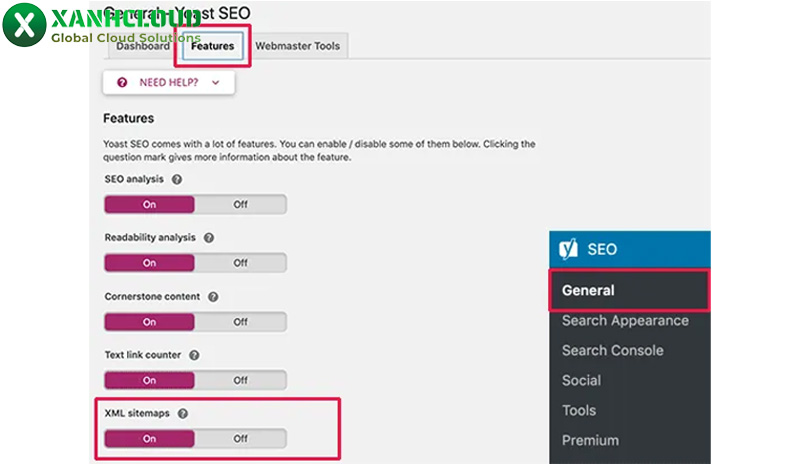
Task: Disable XML sitemaps with Off
Action: click(240, 438)
